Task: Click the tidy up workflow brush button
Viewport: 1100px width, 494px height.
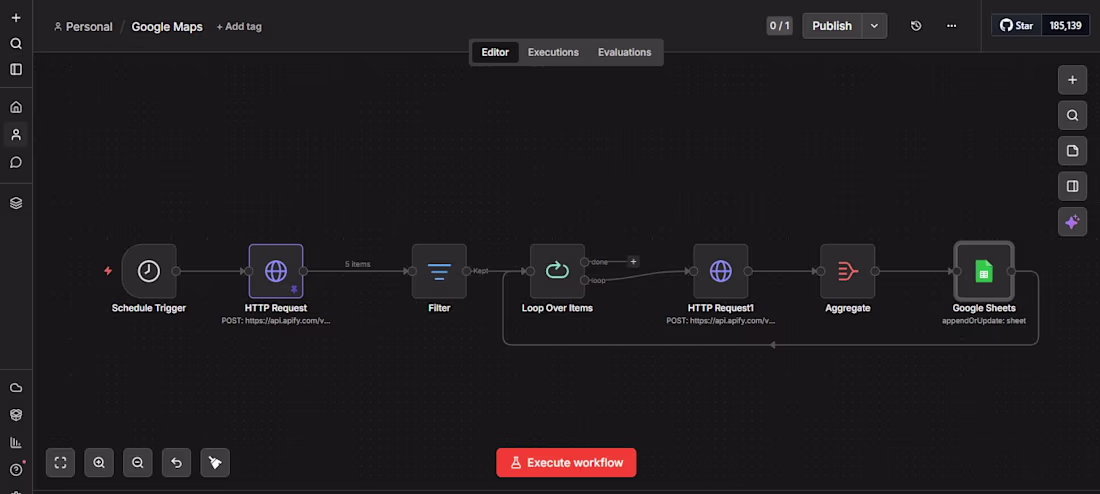Action: tap(215, 462)
